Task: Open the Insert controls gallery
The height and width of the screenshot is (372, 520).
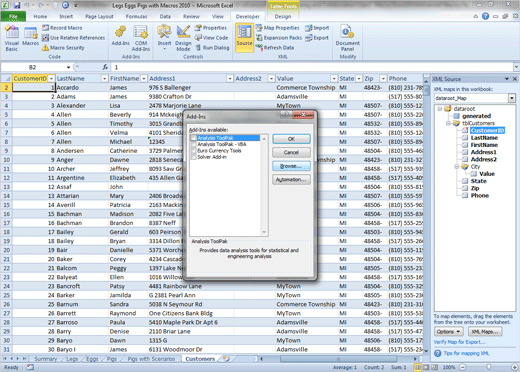Action: 164,38
